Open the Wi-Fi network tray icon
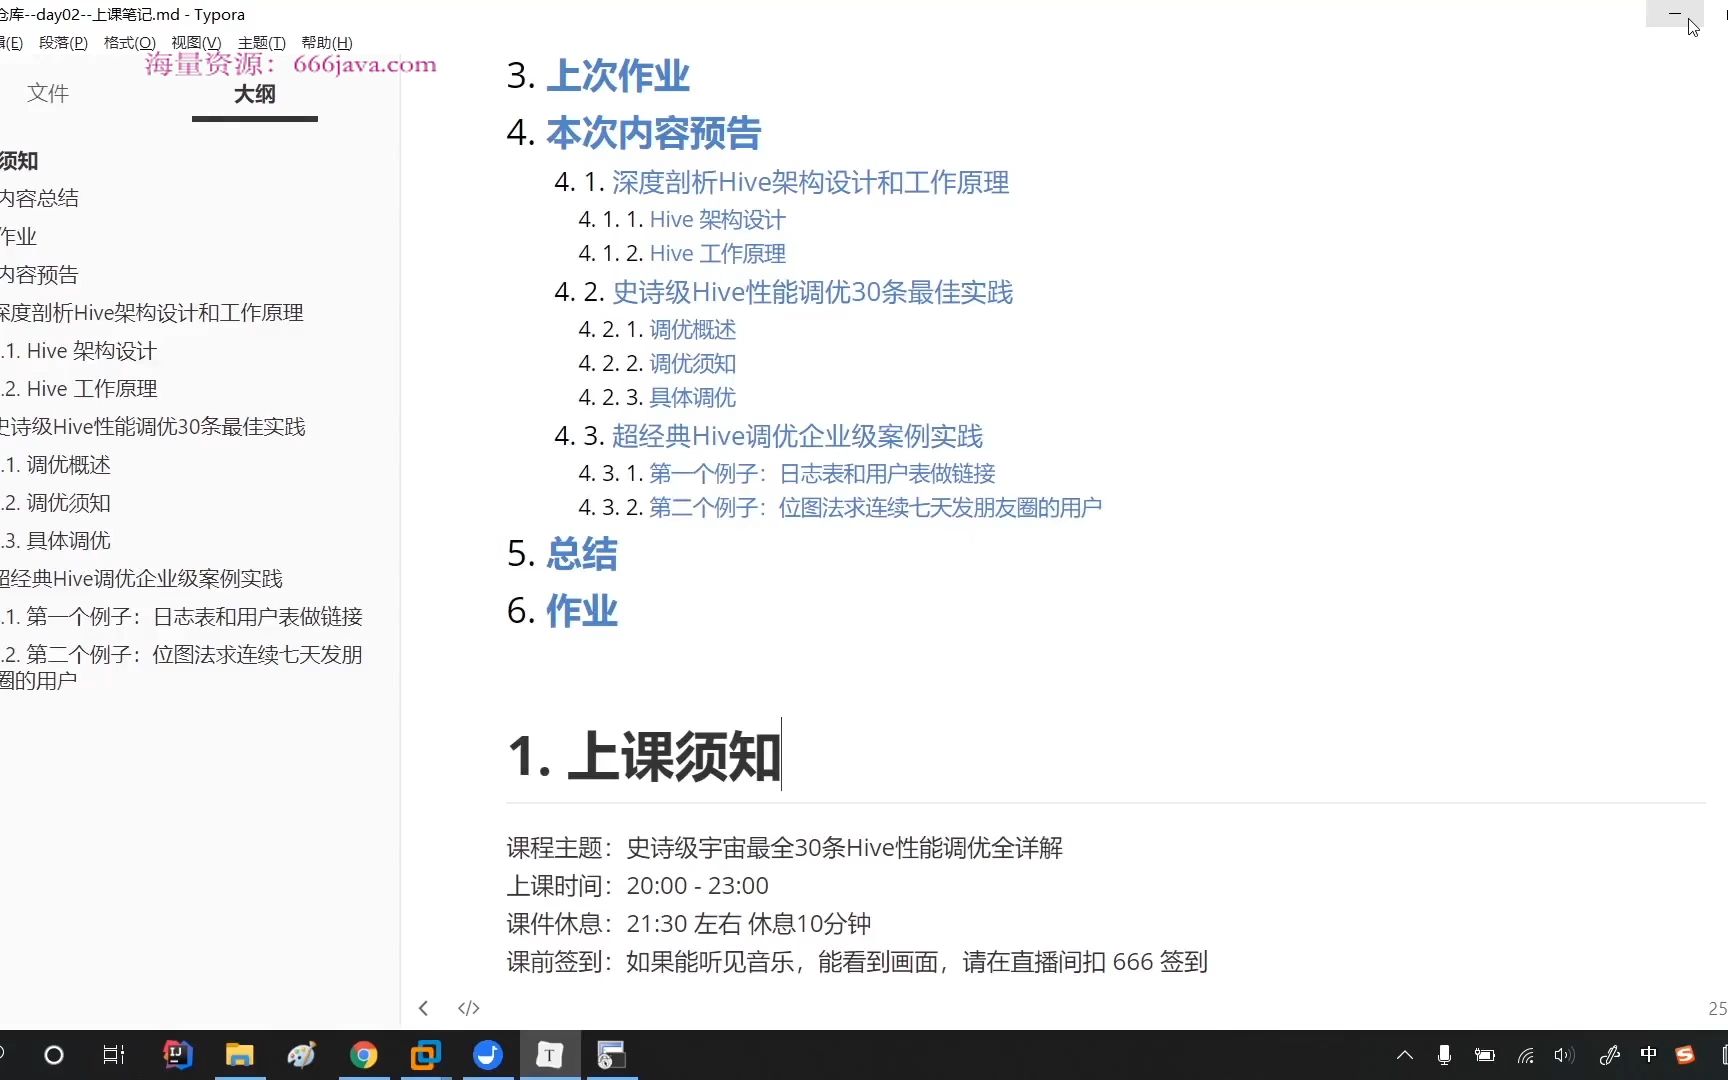The image size is (1728, 1080). click(1525, 1055)
